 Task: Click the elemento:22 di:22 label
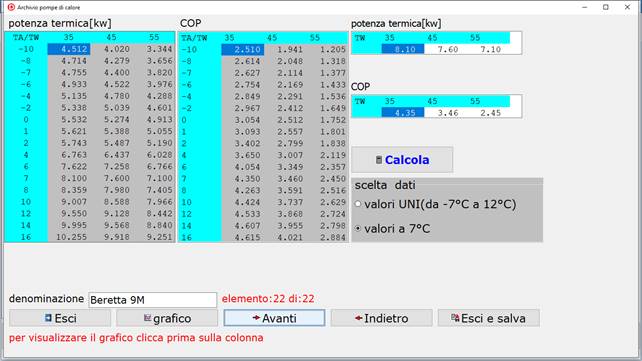point(268,299)
